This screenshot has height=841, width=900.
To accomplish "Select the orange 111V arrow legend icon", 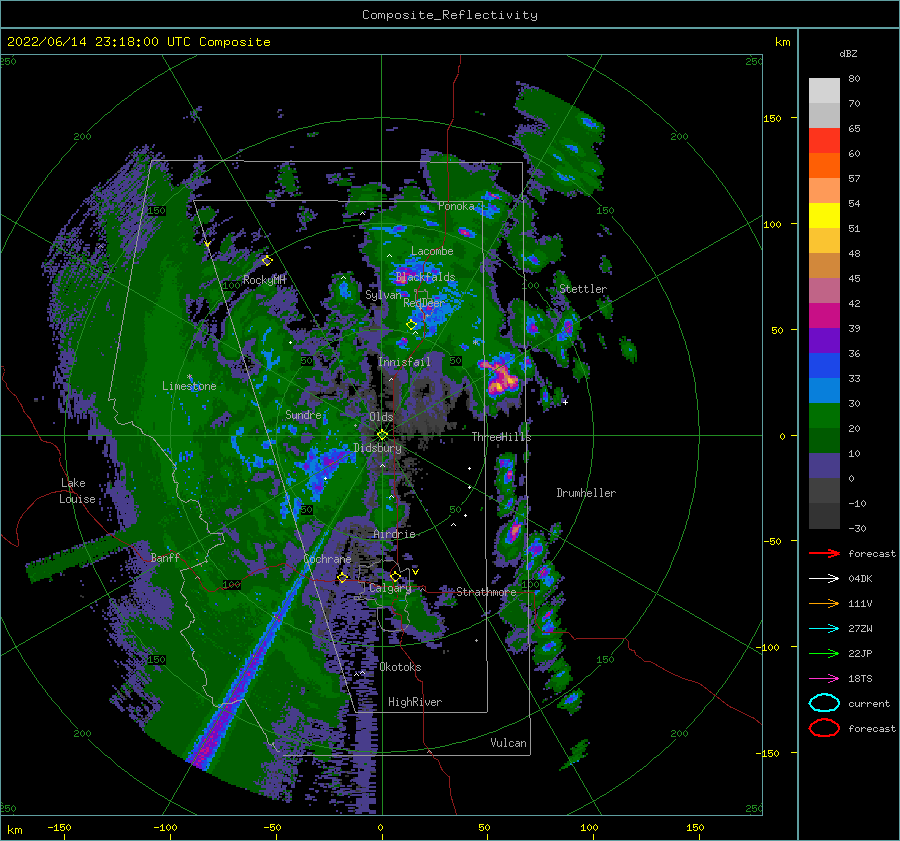I will click(824, 603).
